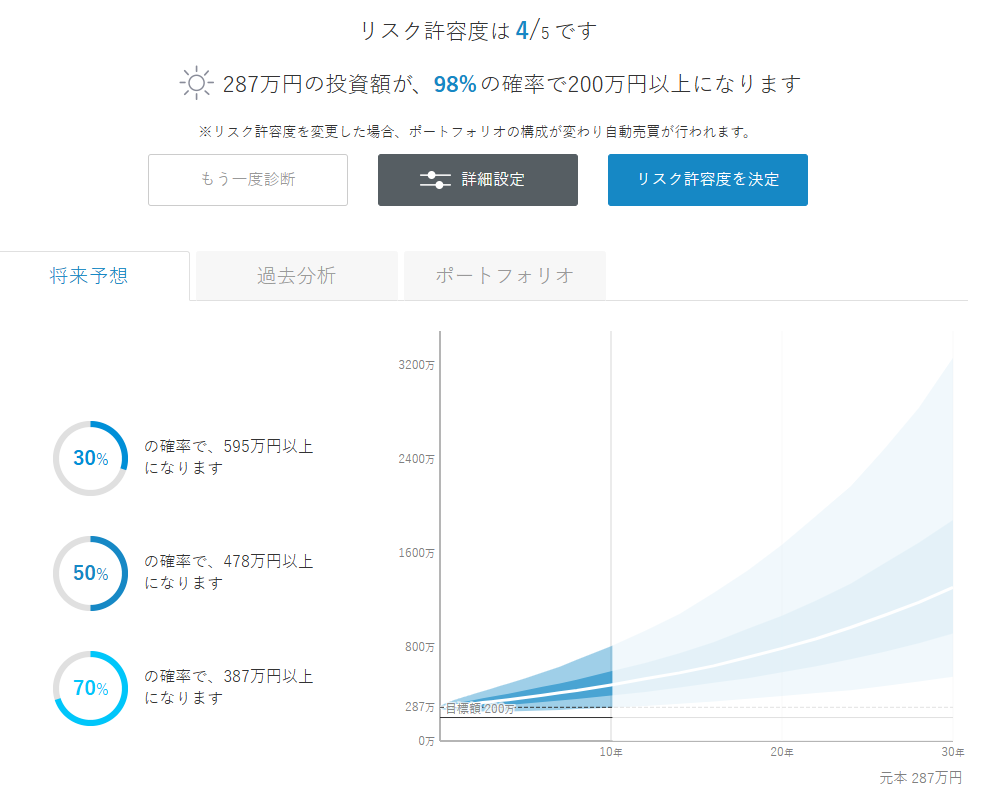Click the 3200万 y-axis label
This screenshot has height=810, width=985.
416,365
